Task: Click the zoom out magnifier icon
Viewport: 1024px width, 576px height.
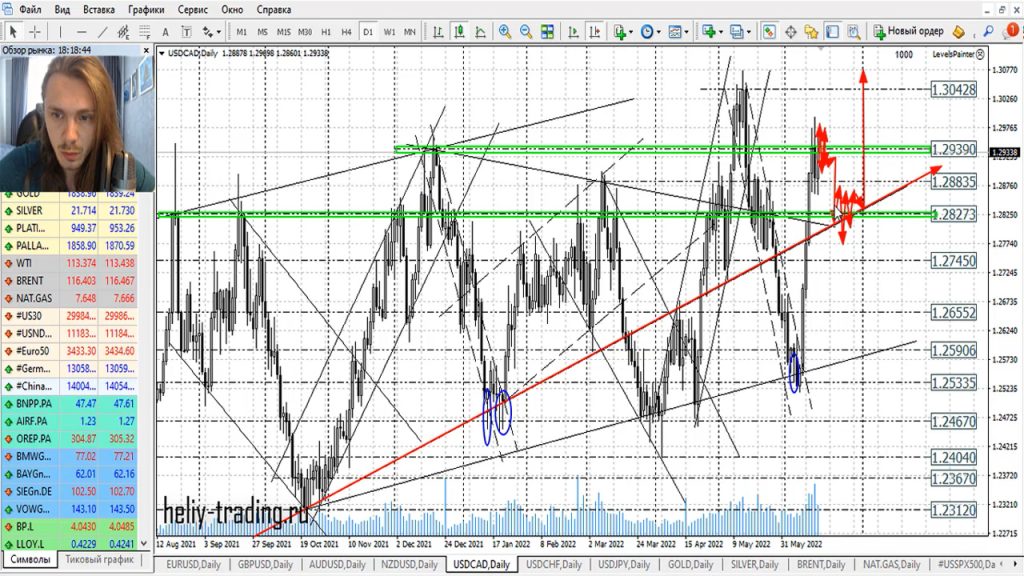Action: tap(526, 31)
